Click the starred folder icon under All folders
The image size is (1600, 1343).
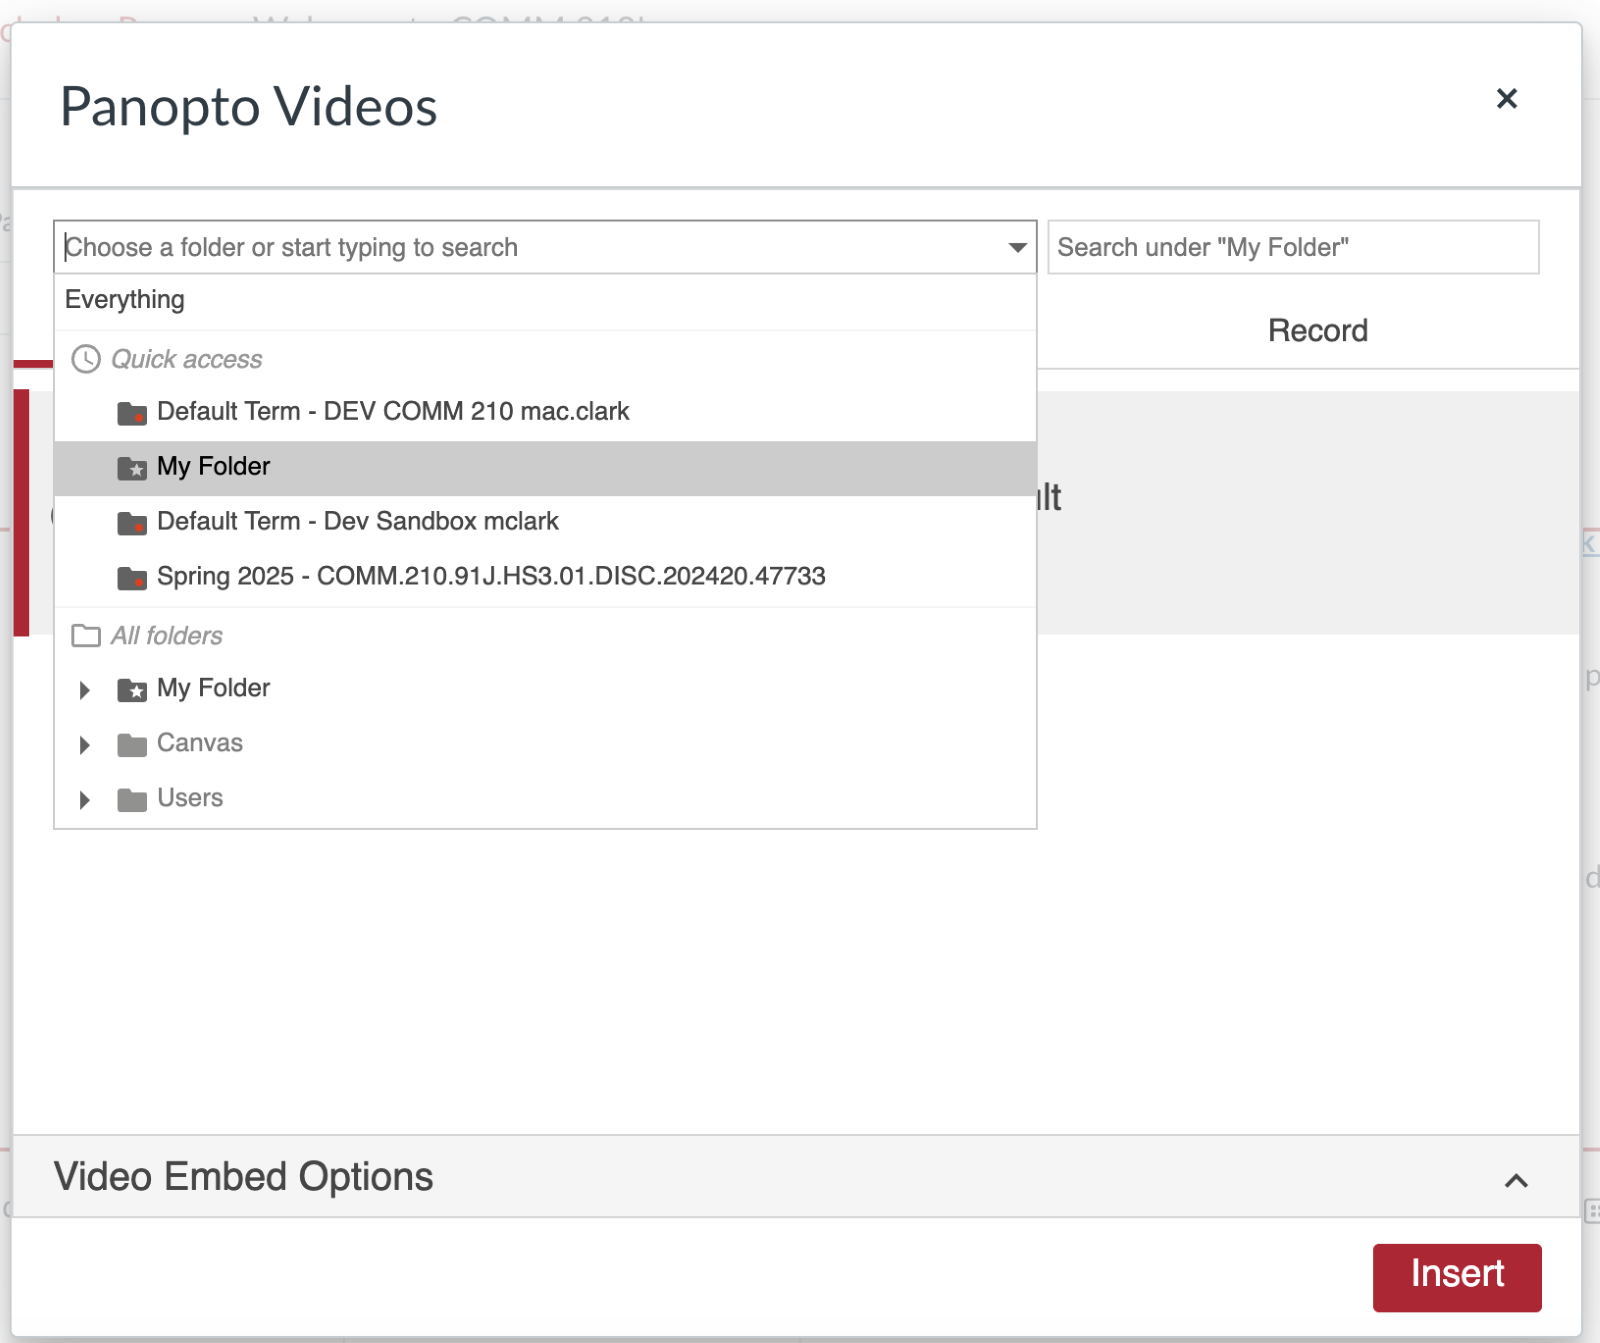[131, 688]
